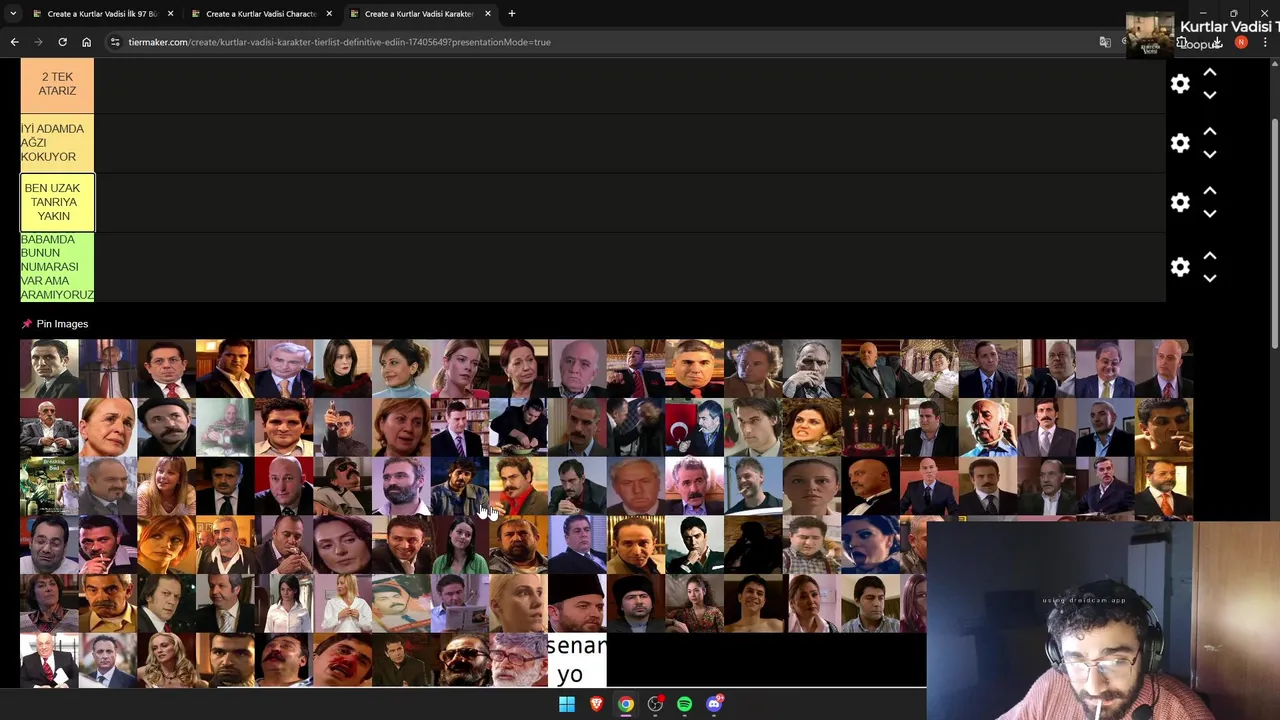Open the browser home page
The image size is (1280, 720).
pos(86,42)
